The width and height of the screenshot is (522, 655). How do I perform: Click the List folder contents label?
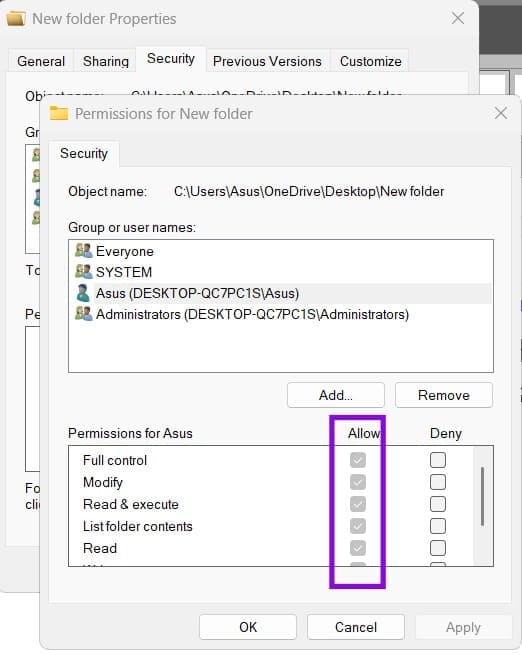point(138,526)
